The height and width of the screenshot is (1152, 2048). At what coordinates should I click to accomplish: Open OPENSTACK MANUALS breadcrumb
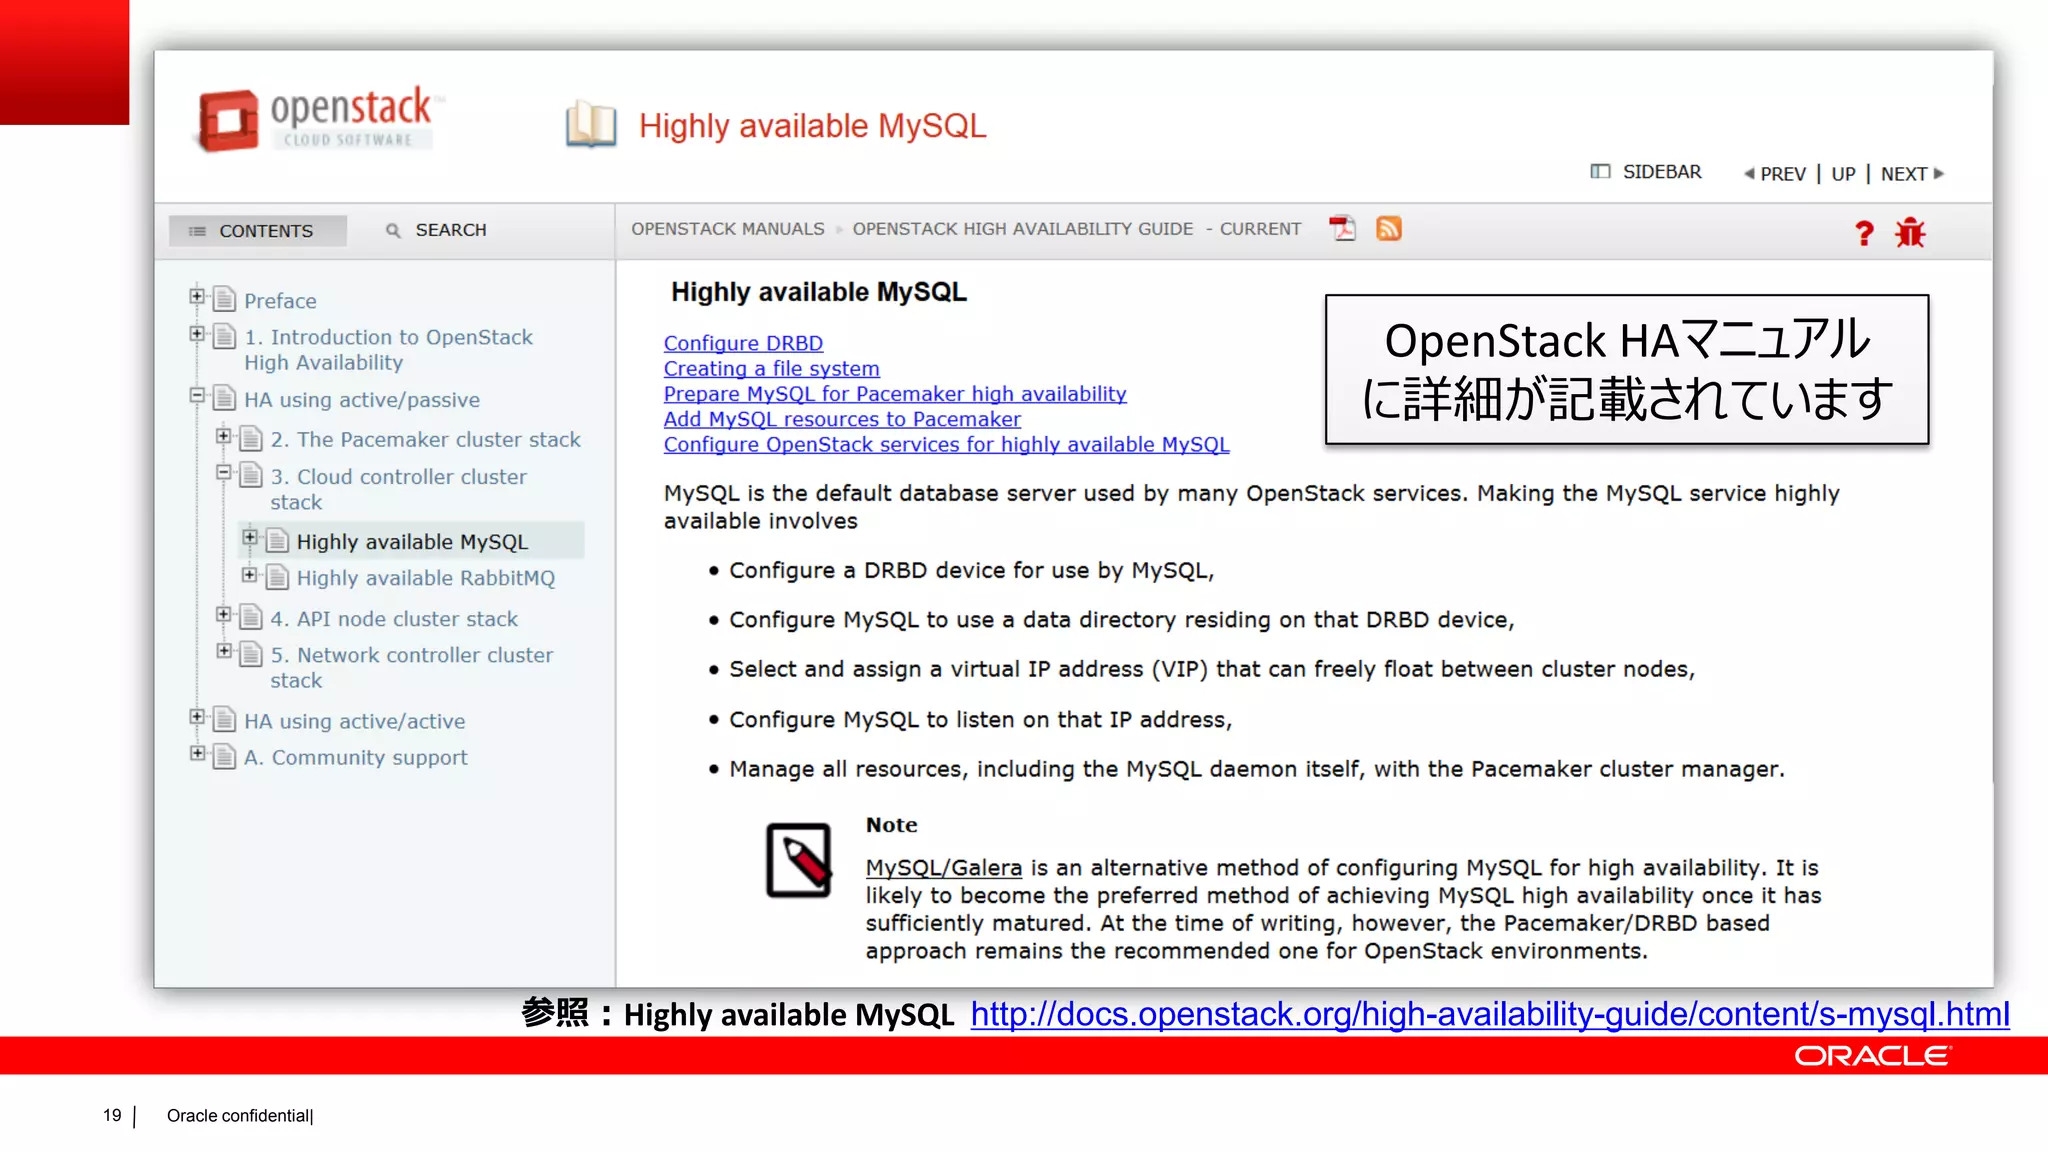click(728, 229)
